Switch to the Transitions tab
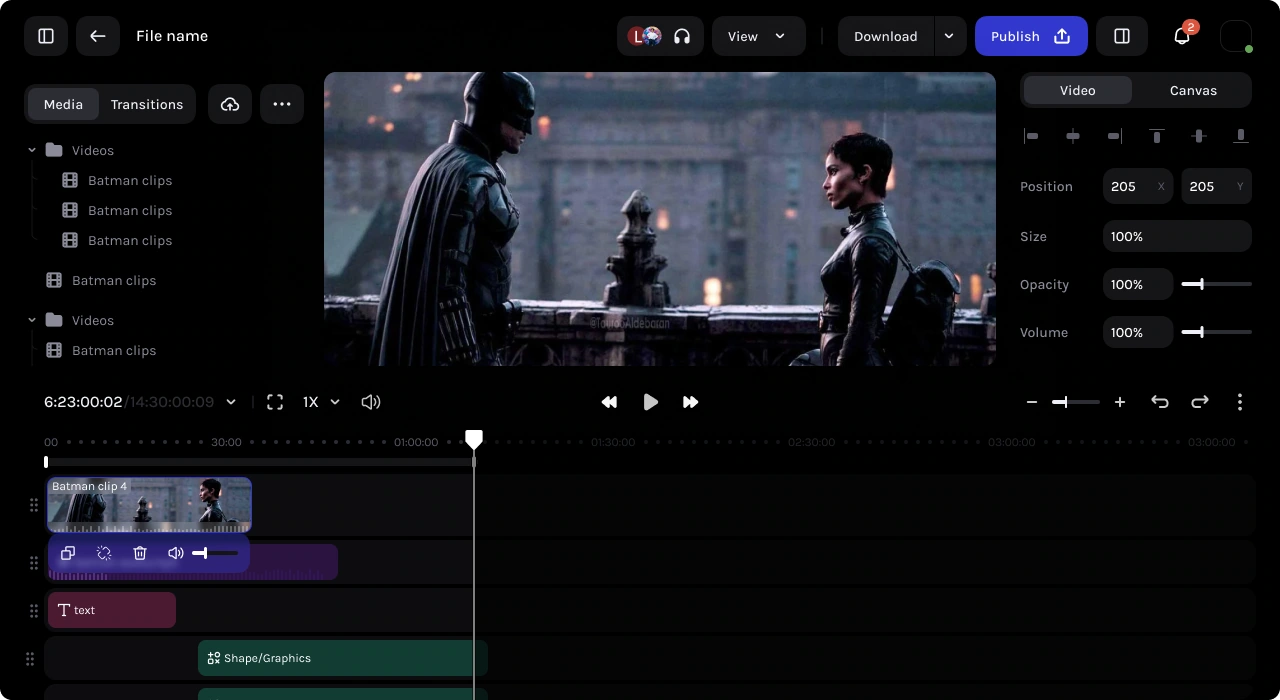Image resolution: width=1280 pixels, height=700 pixels. coord(147,104)
